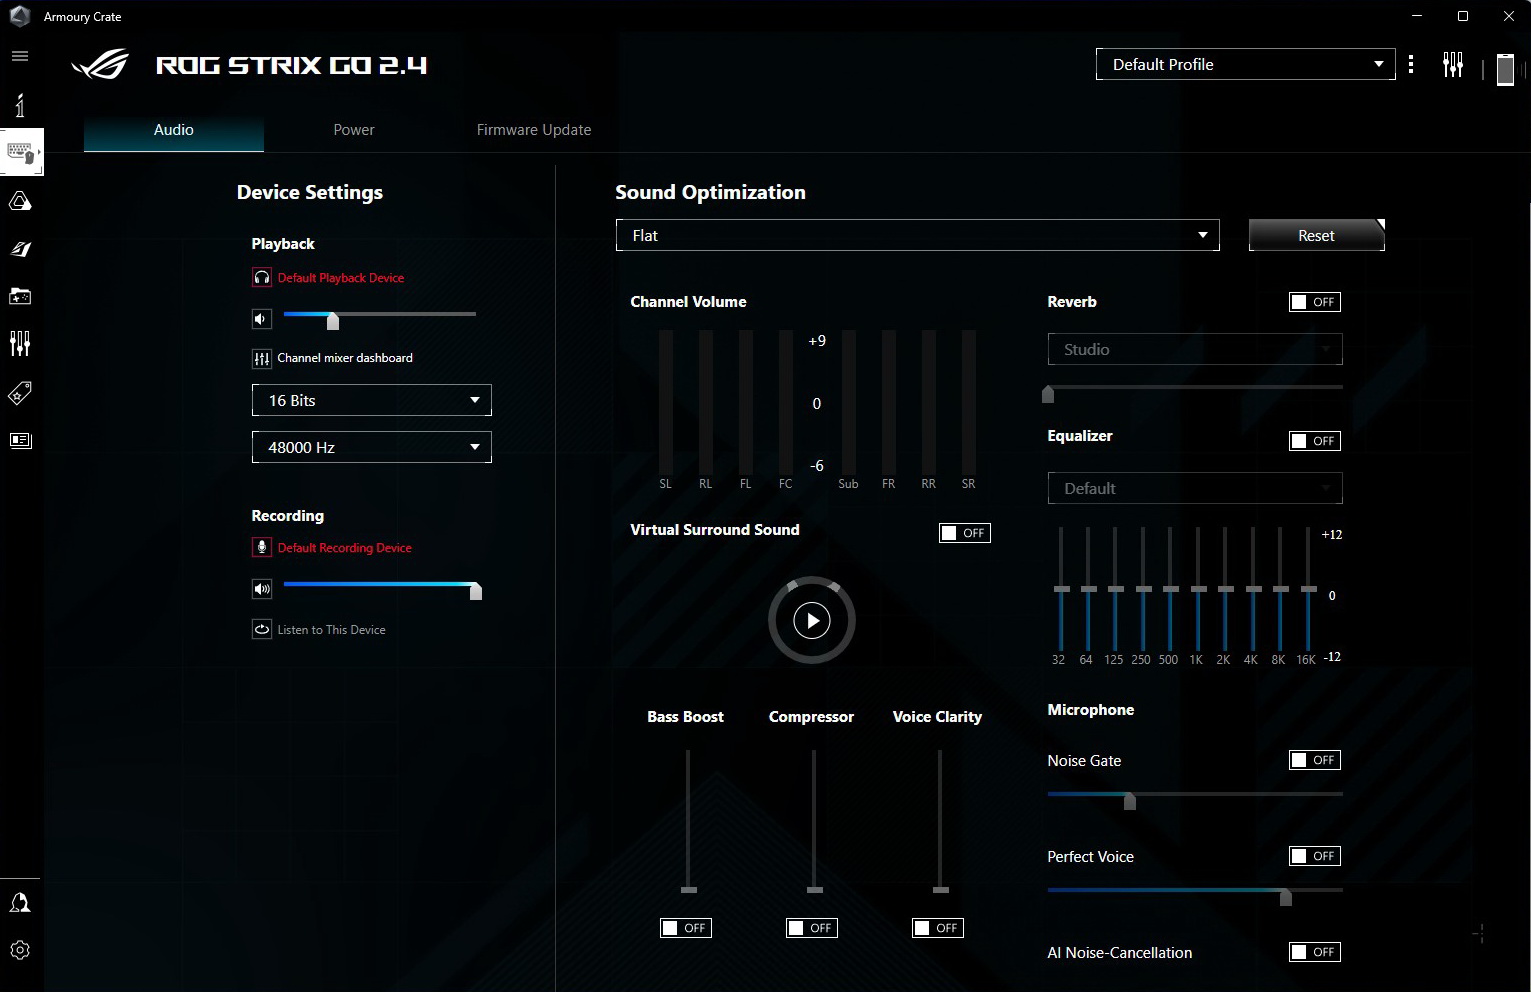Expand the Default Profile dropdown
The height and width of the screenshot is (992, 1531).
pyautogui.click(x=1245, y=65)
